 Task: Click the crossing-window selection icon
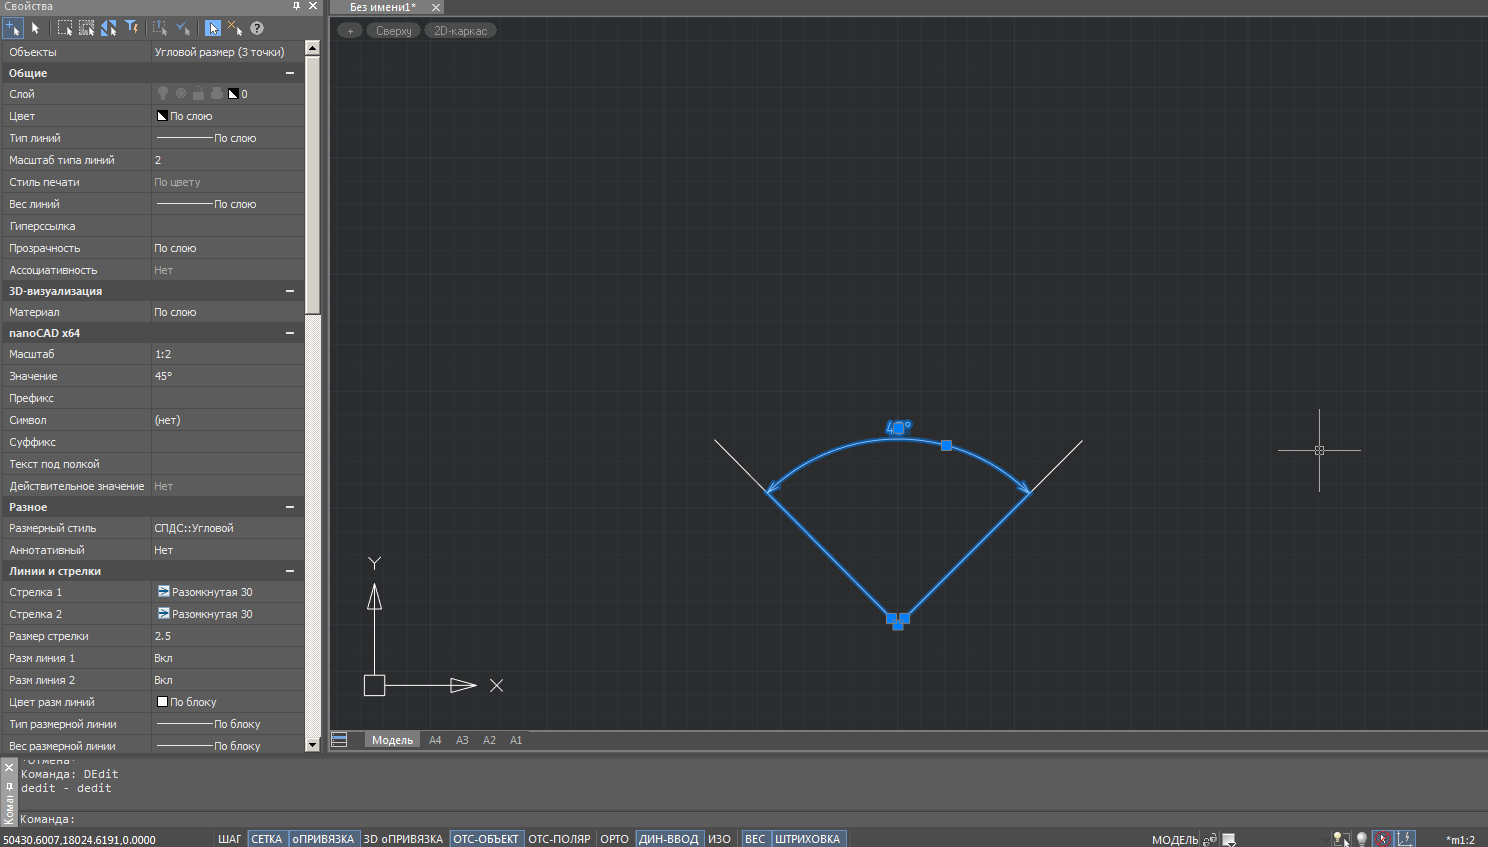click(87, 28)
